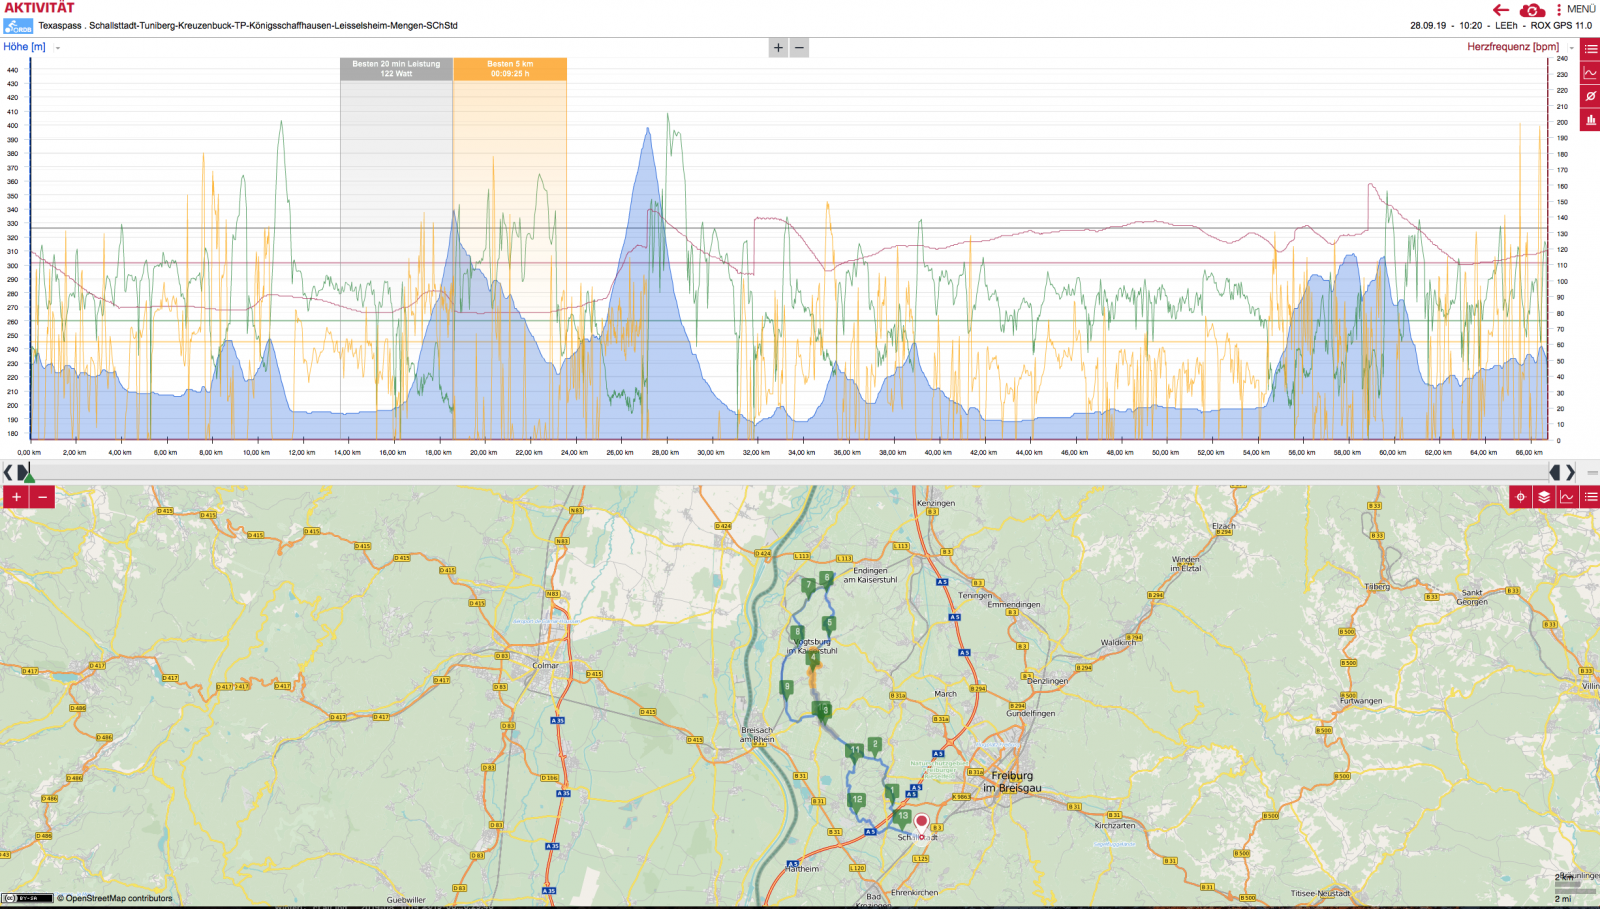
Task: Open the map layers selector
Action: pos(1544,497)
